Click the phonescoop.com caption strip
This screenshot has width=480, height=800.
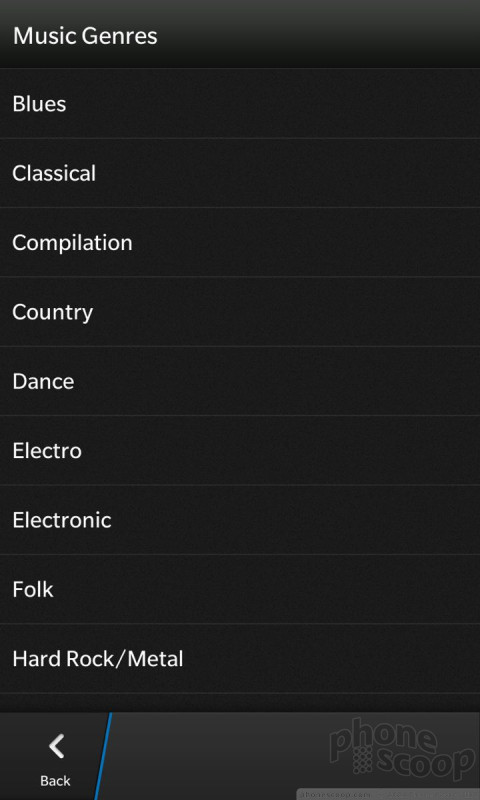388,795
